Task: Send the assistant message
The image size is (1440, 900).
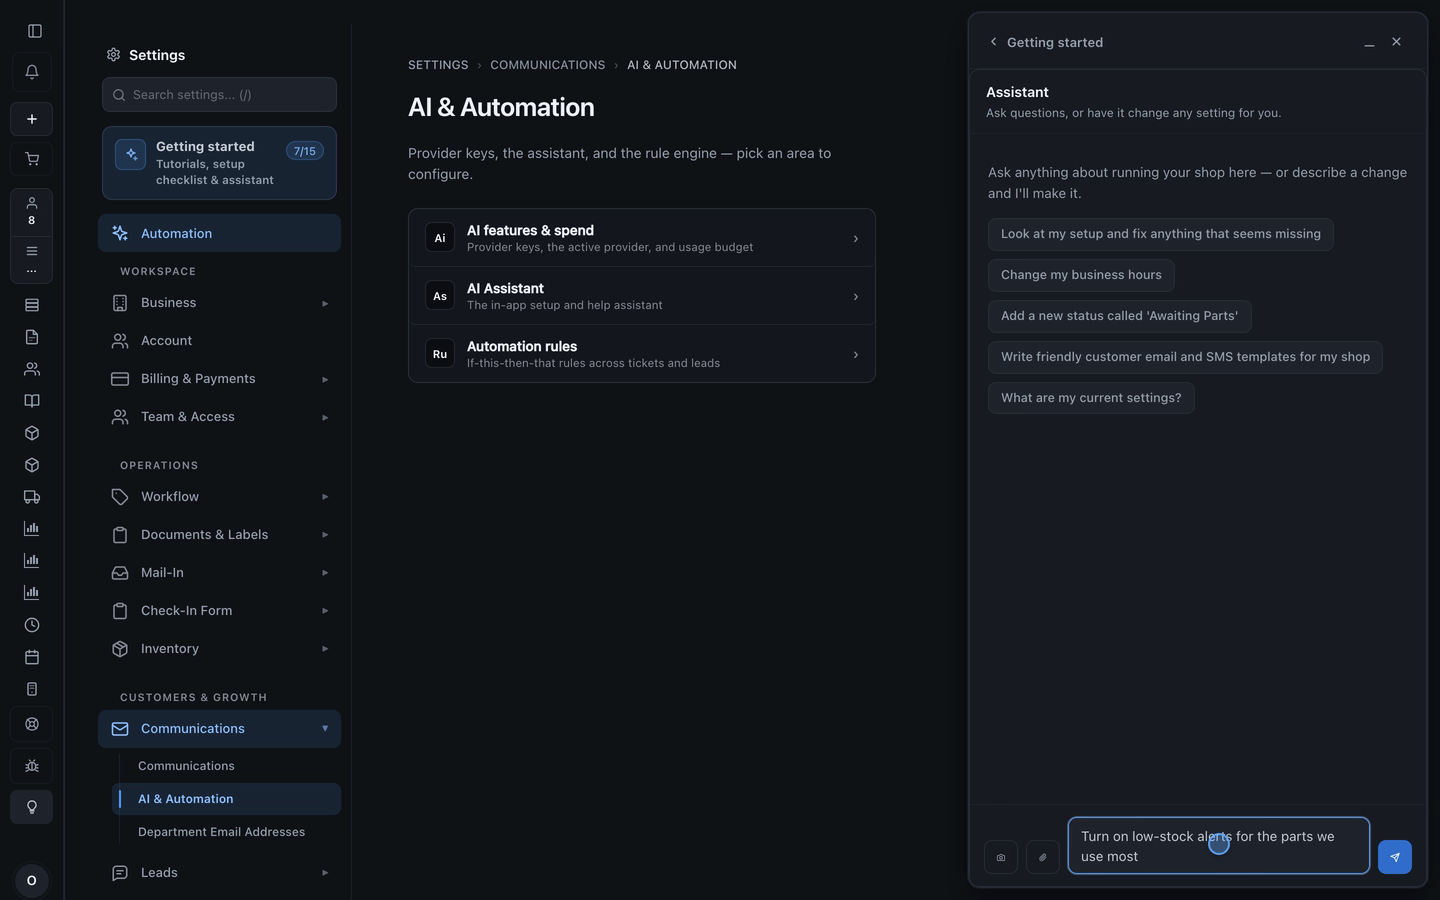Action: coord(1395,857)
